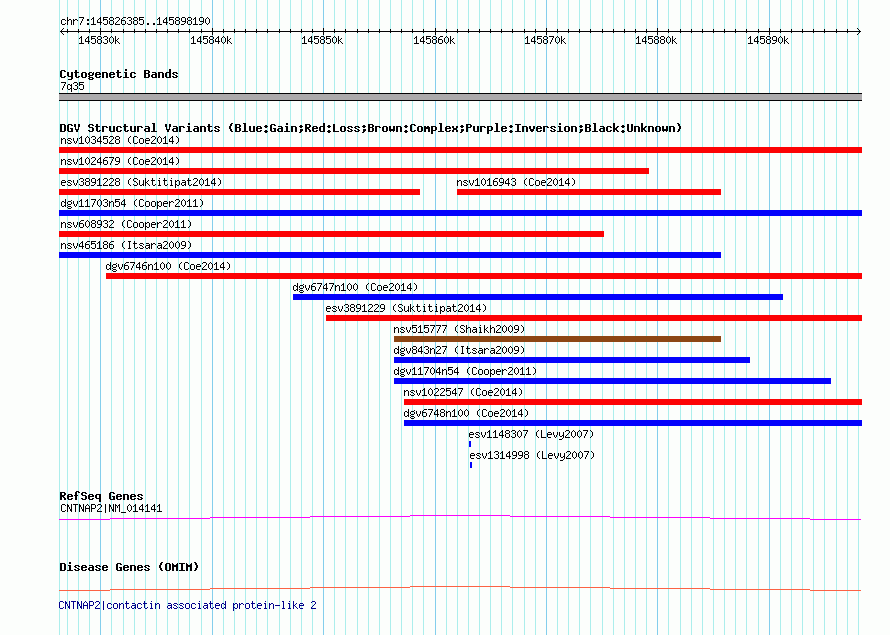This screenshot has width=890, height=635.
Task: Click the dgv6748n100 (Coe2014) label
Action: 466,413
